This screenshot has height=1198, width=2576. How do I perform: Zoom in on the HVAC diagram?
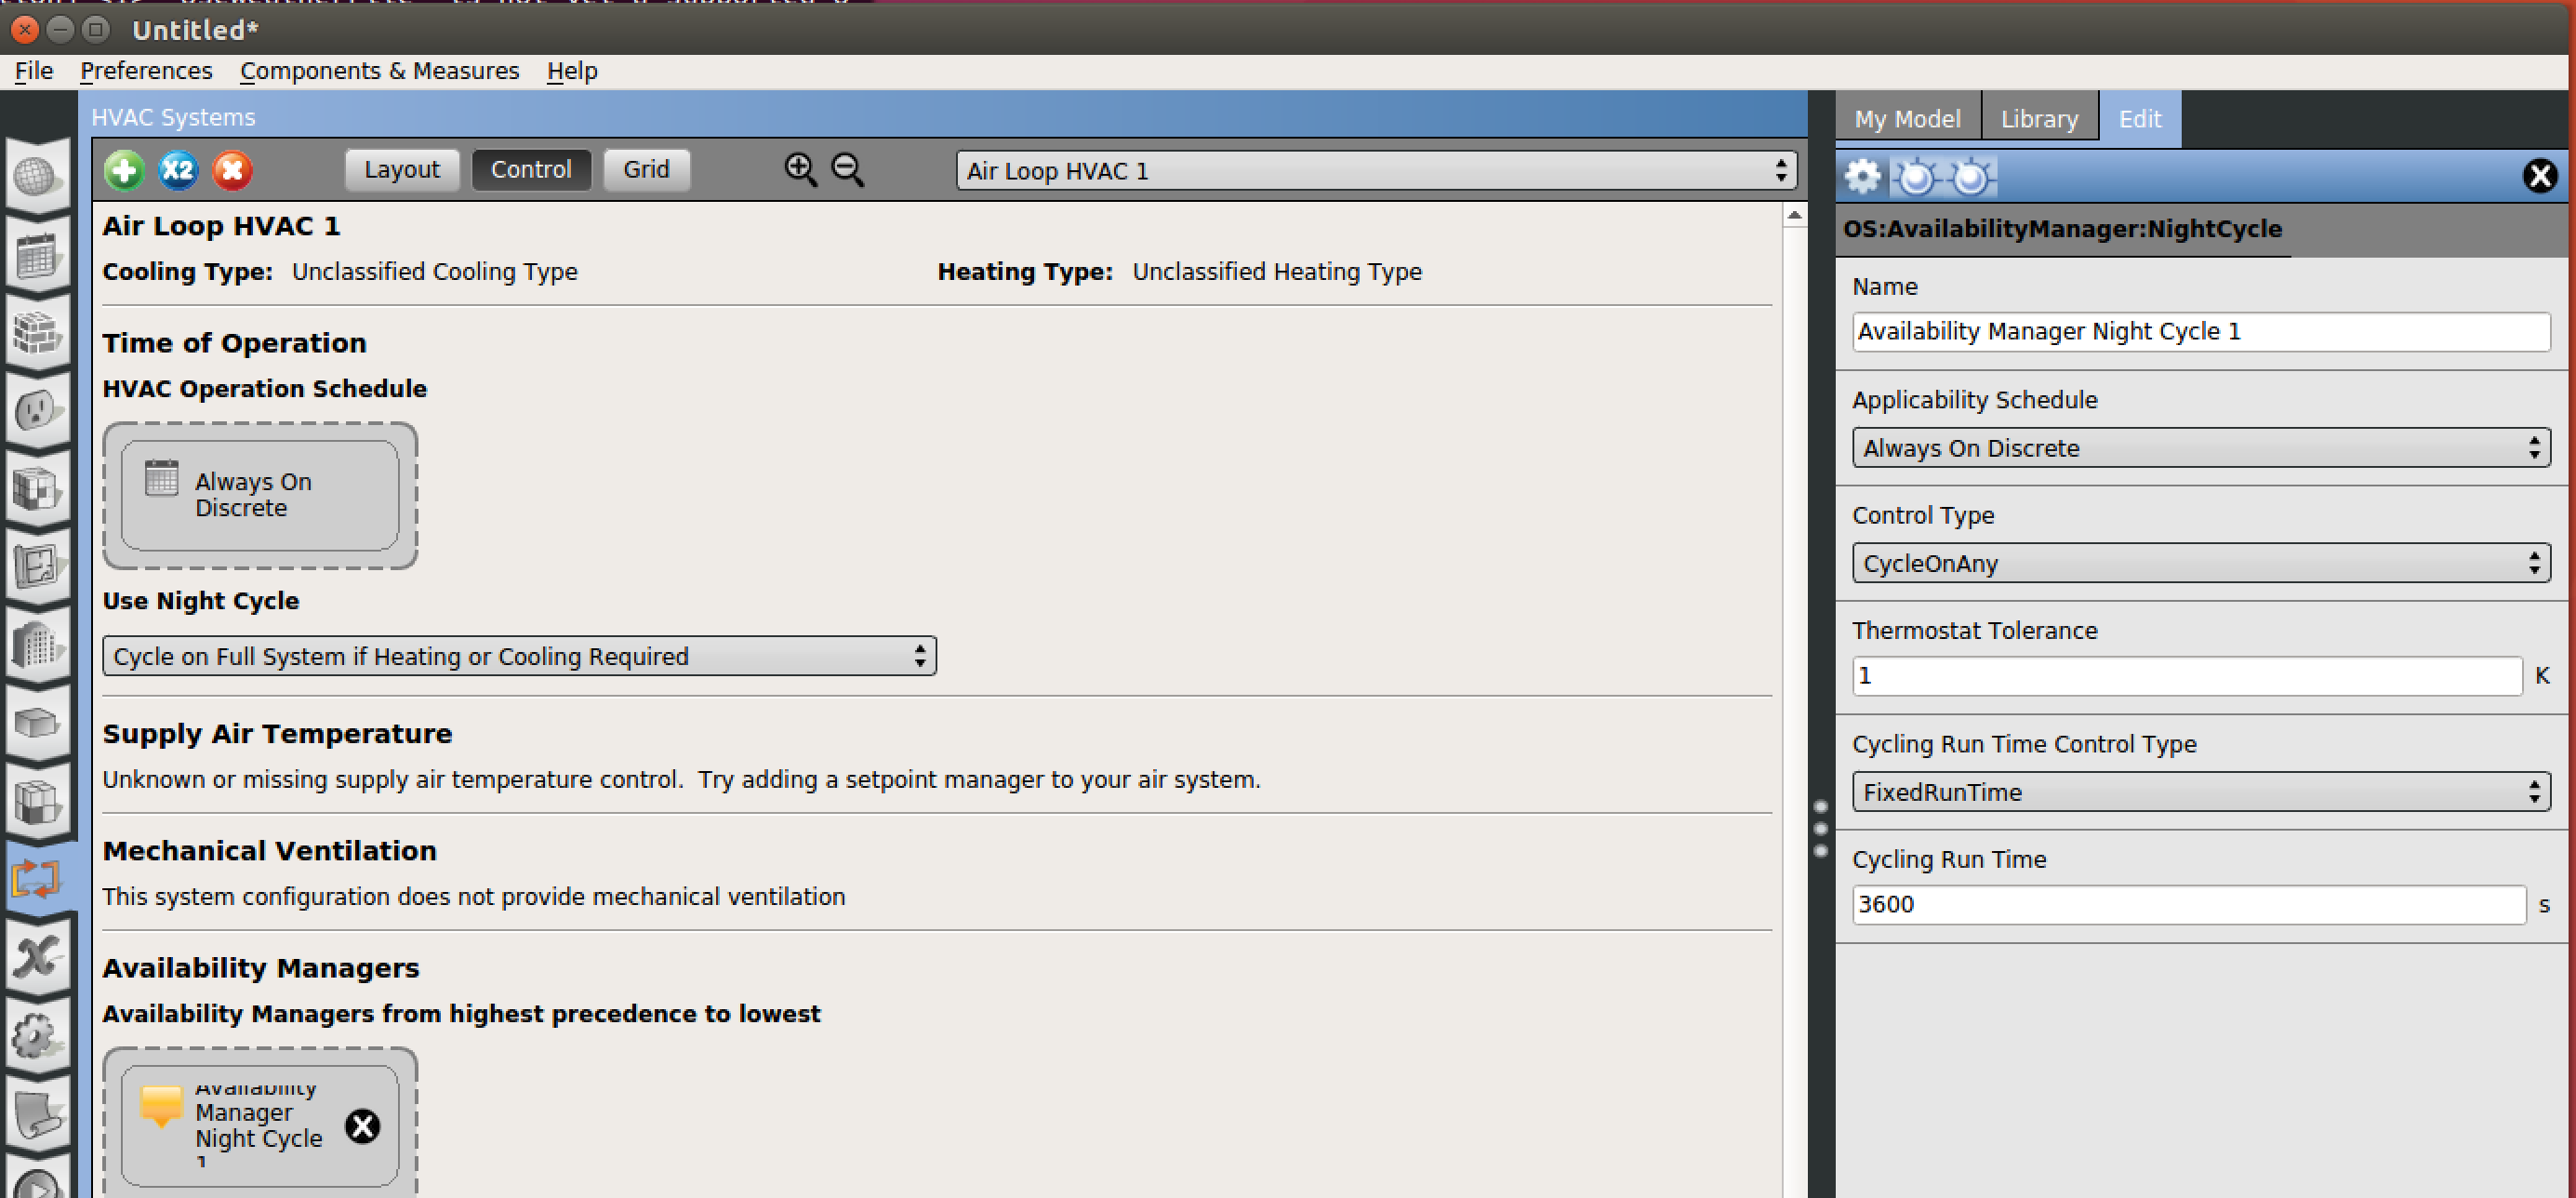pyautogui.click(x=800, y=169)
